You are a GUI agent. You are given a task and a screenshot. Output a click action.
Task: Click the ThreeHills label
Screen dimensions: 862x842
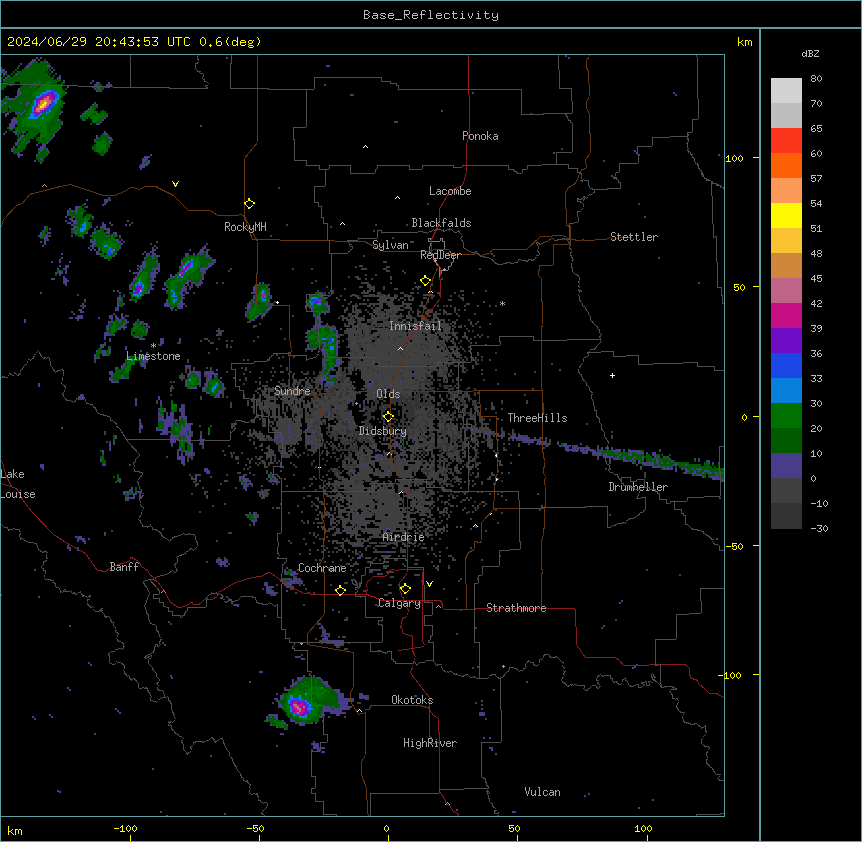point(537,418)
